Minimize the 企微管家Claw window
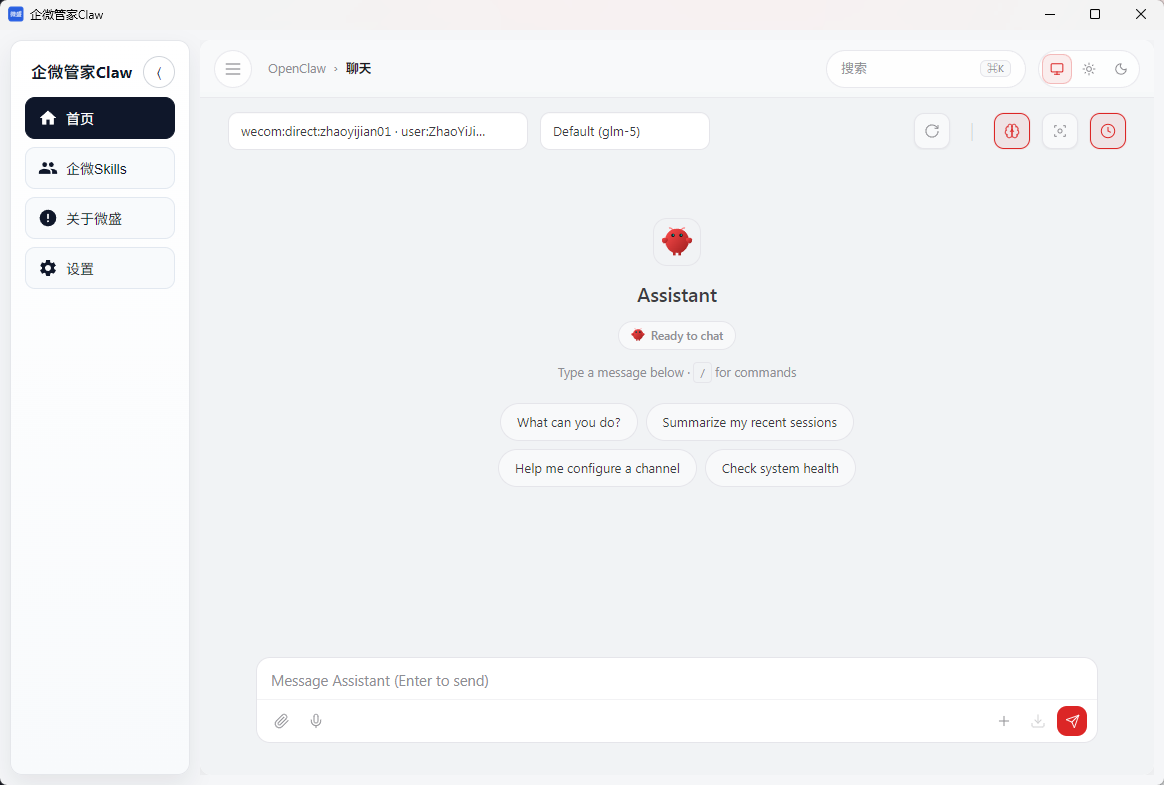Image resolution: width=1164 pixels, height=785 pixels. coord(1050,14)
